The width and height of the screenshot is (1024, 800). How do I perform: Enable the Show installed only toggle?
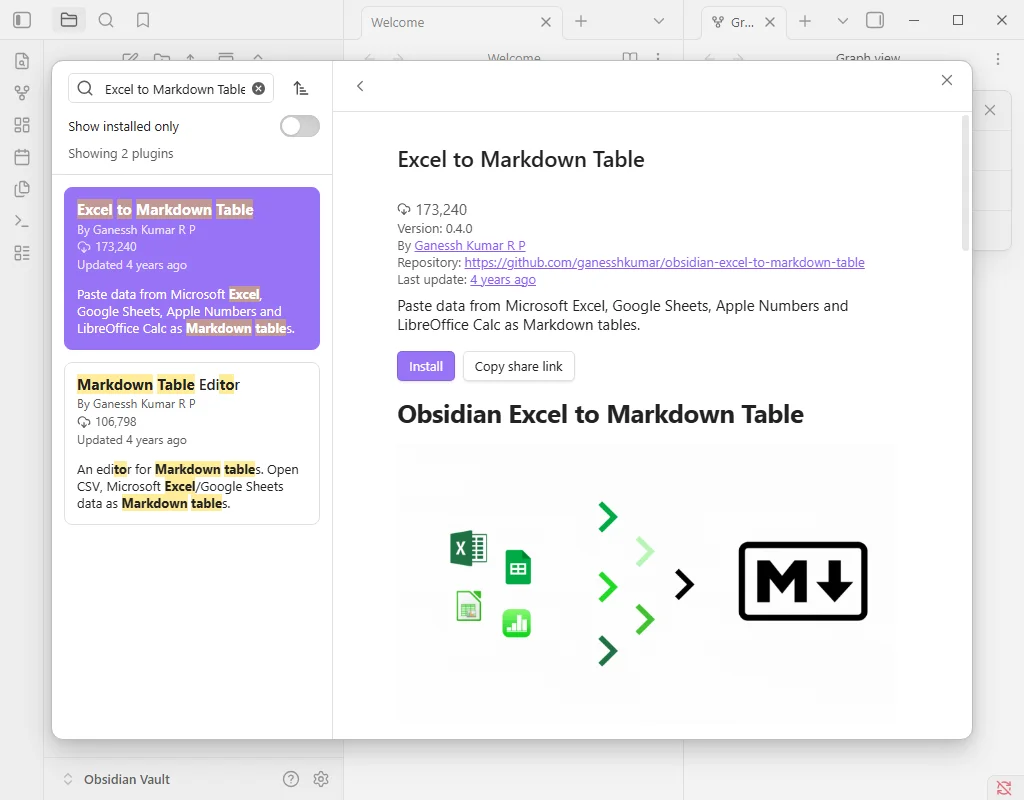pos(299,126)
